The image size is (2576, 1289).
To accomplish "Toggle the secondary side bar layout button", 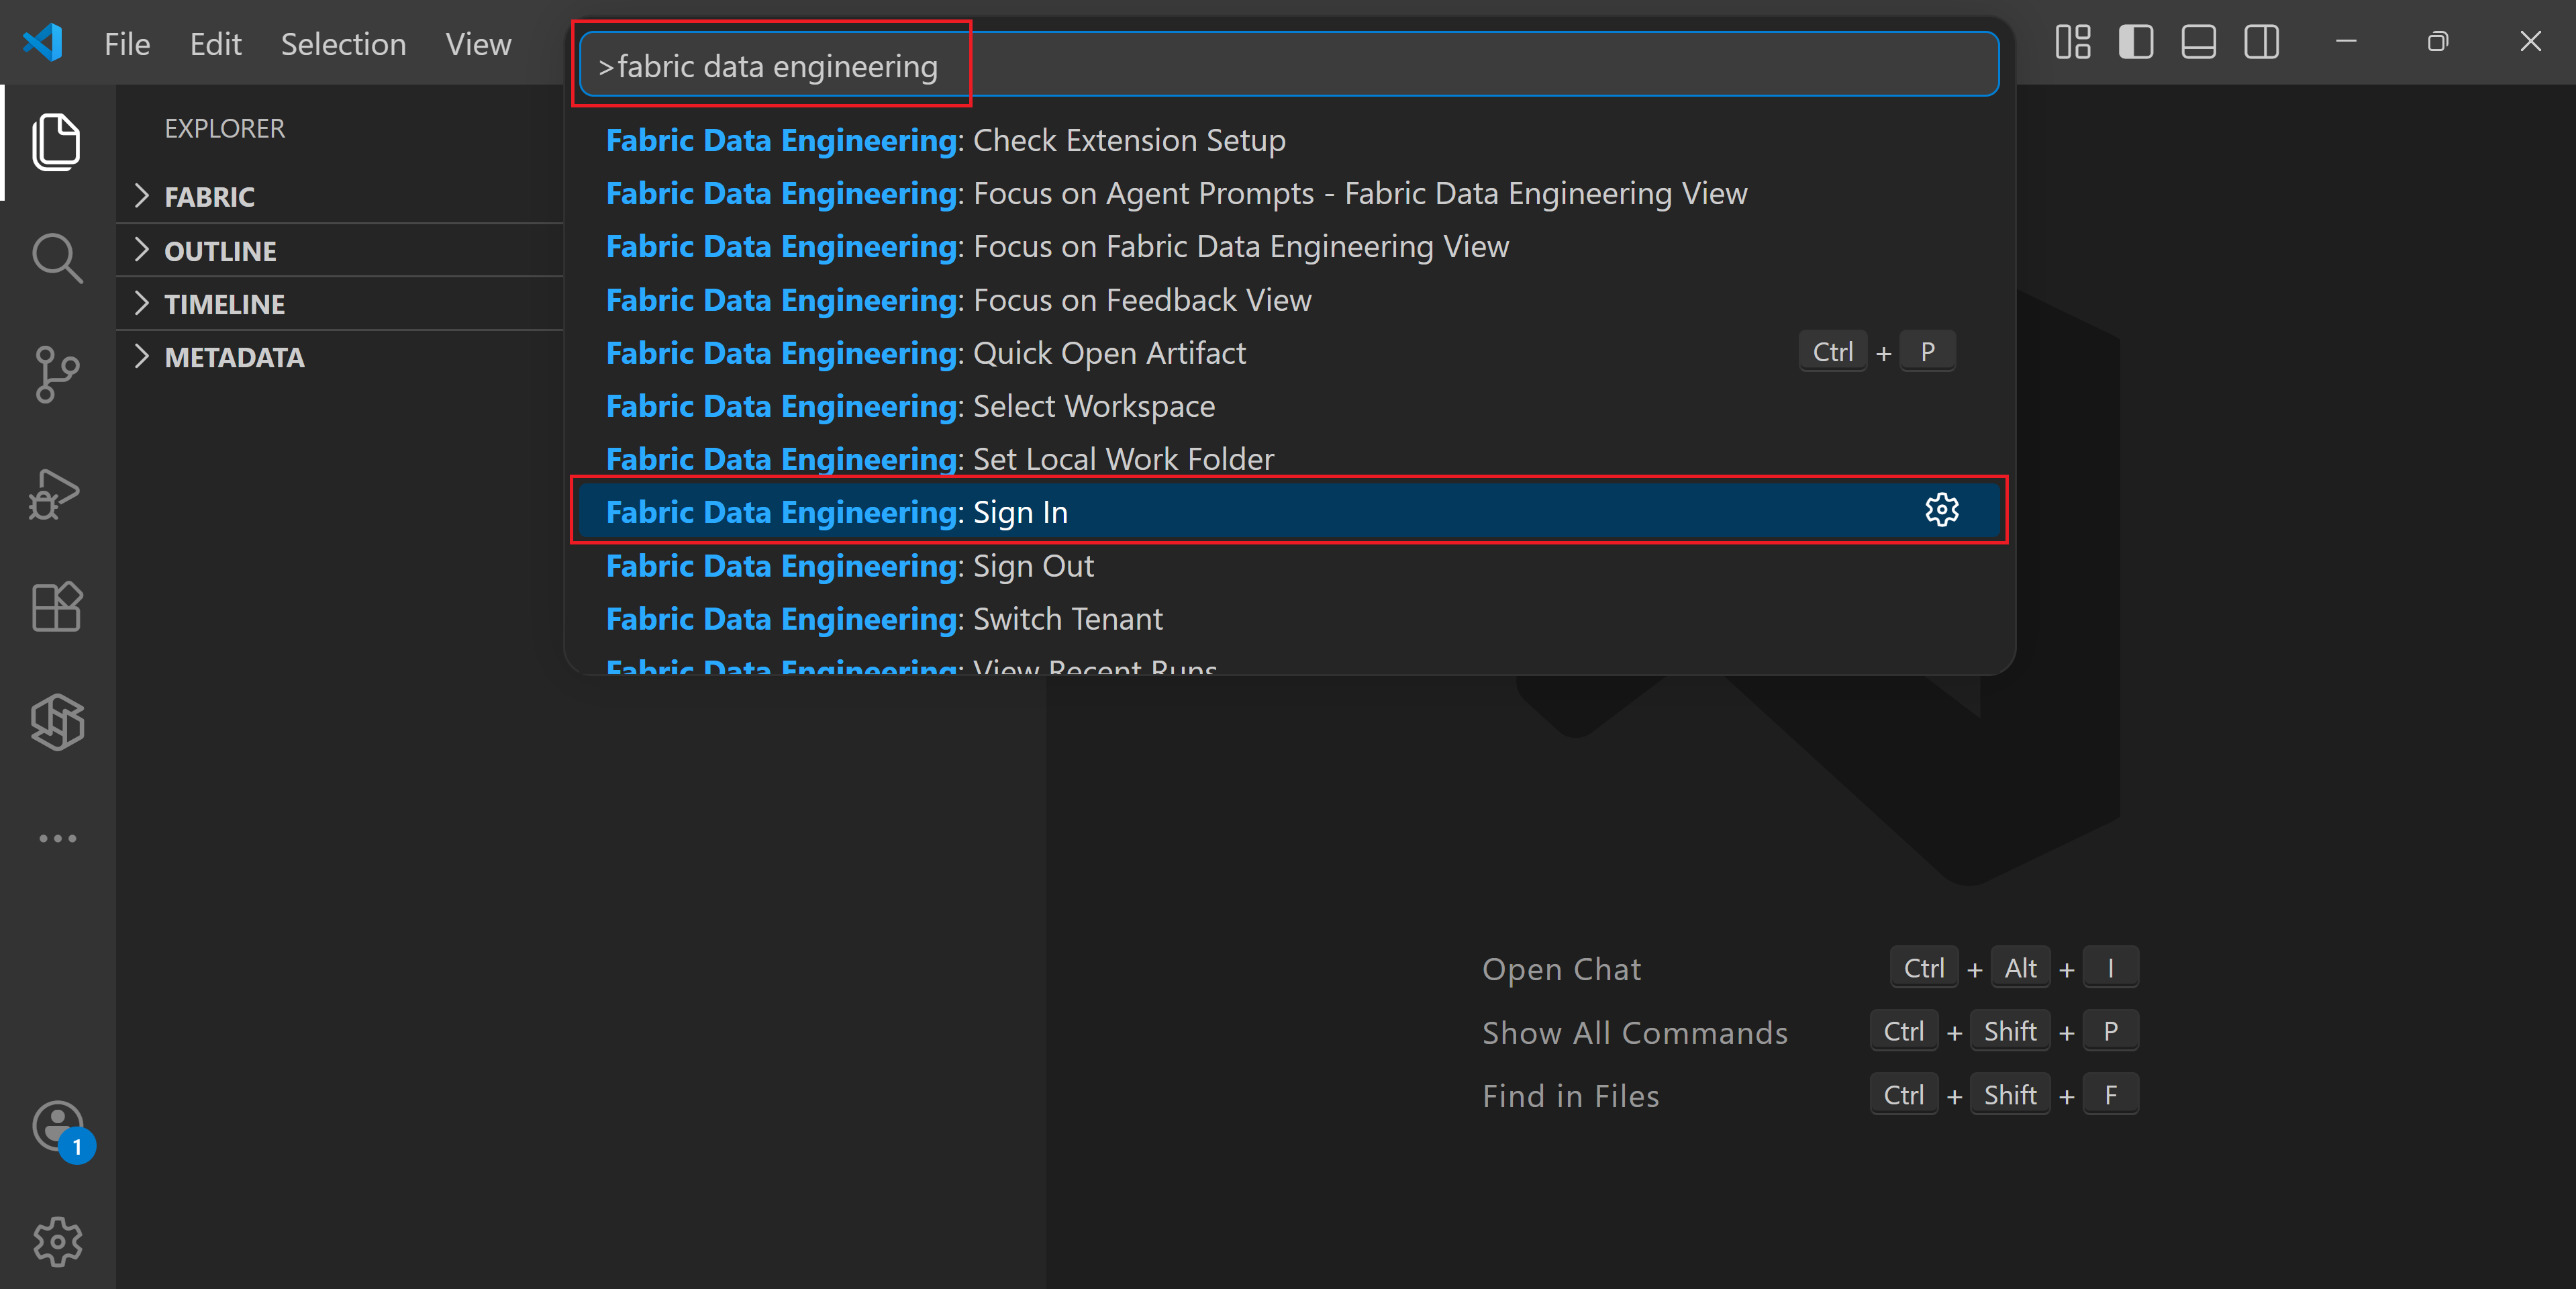I will (2261, 42).
